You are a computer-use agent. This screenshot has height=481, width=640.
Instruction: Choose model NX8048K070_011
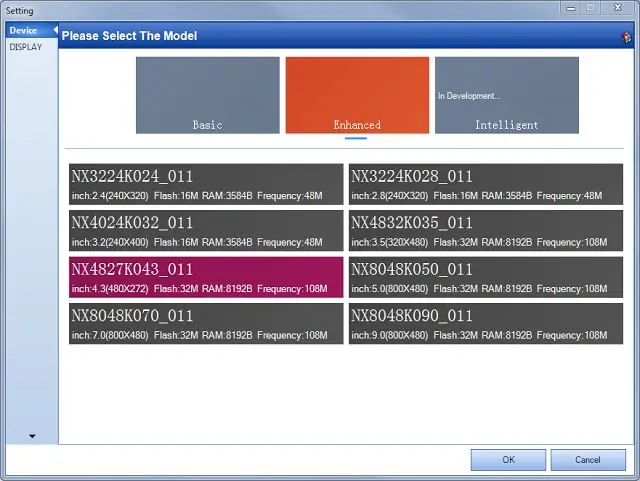pyautogui.click(x=206, y=324)
